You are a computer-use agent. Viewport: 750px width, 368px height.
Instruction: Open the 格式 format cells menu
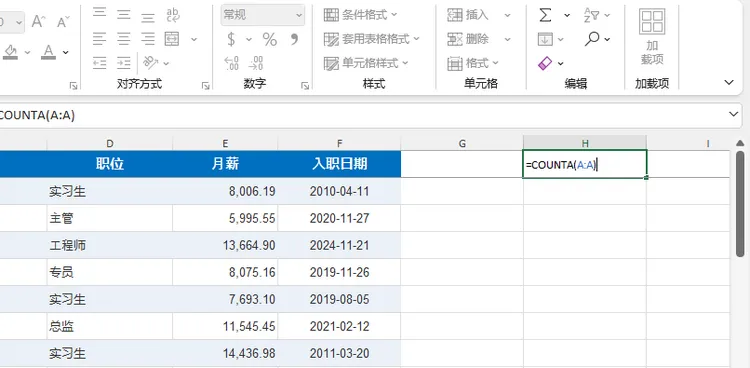pos(473,63)
